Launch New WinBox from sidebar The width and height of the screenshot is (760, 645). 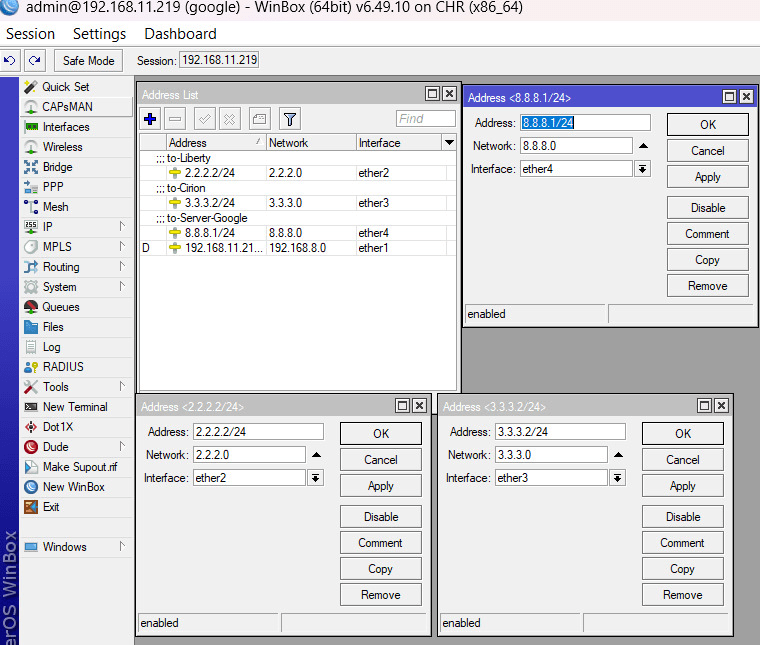tap(77, 487)
